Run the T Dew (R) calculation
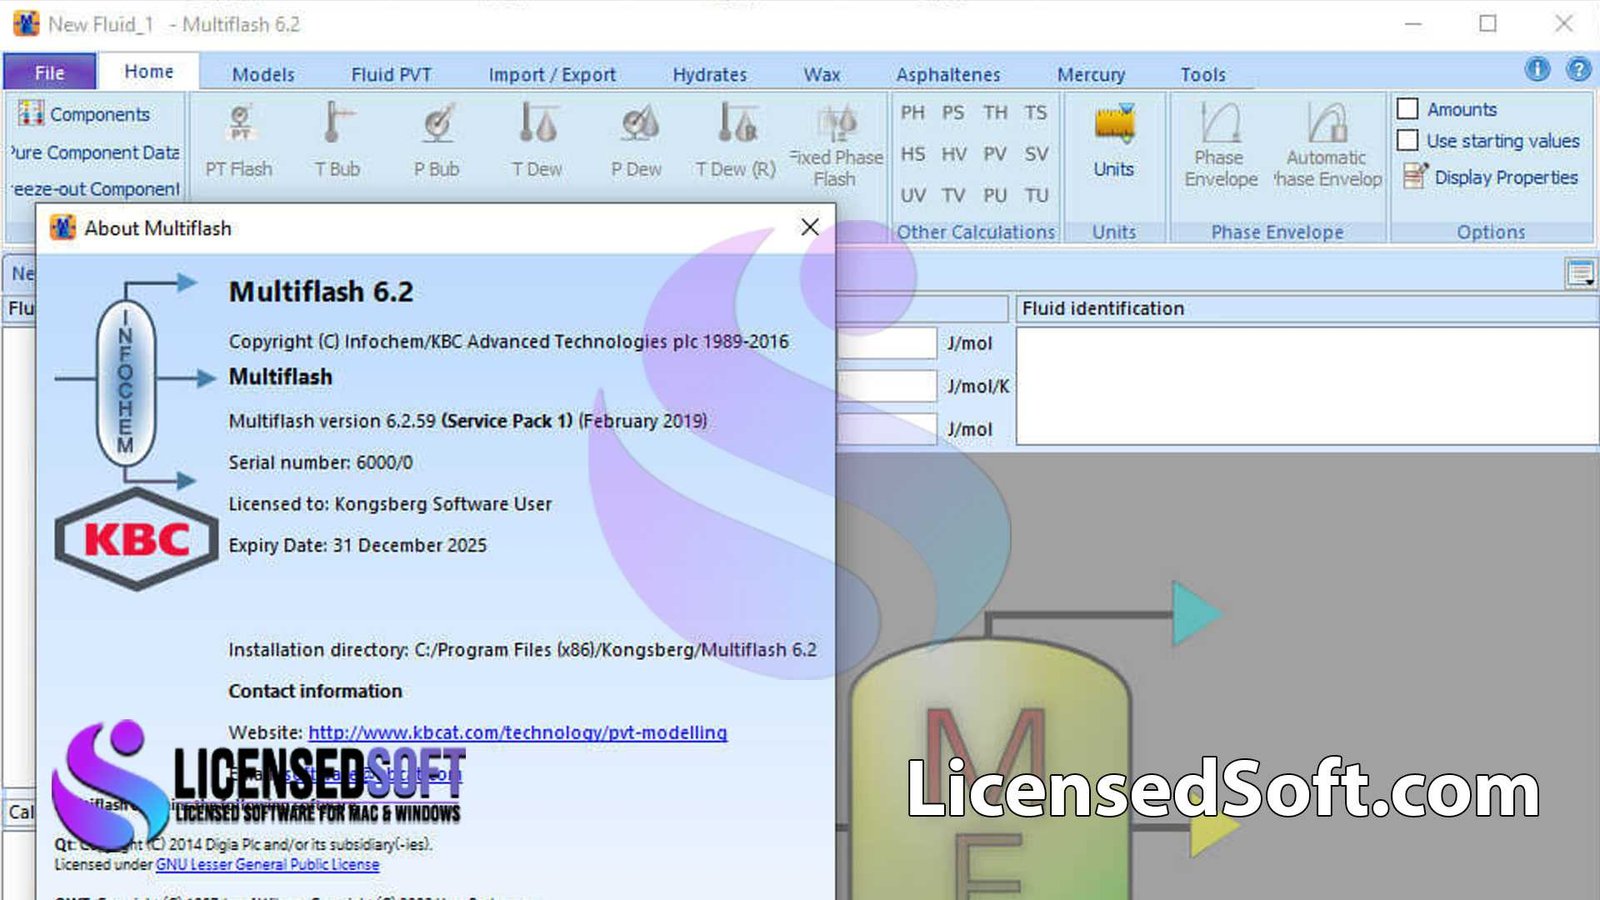1600x900 pixels. click(x=736, y=140)
